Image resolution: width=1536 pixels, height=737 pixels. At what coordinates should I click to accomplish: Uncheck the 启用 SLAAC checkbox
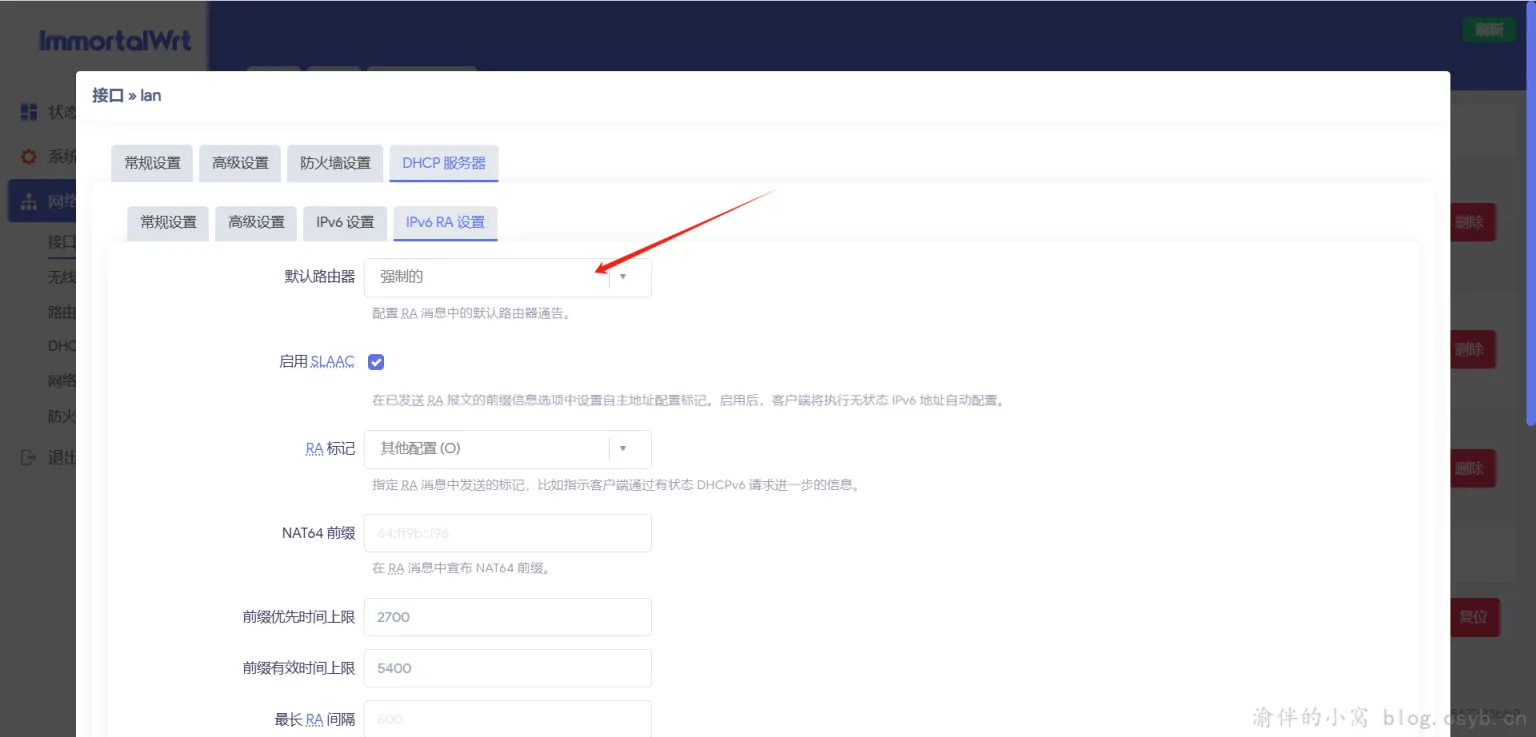(x=376, y=361)
